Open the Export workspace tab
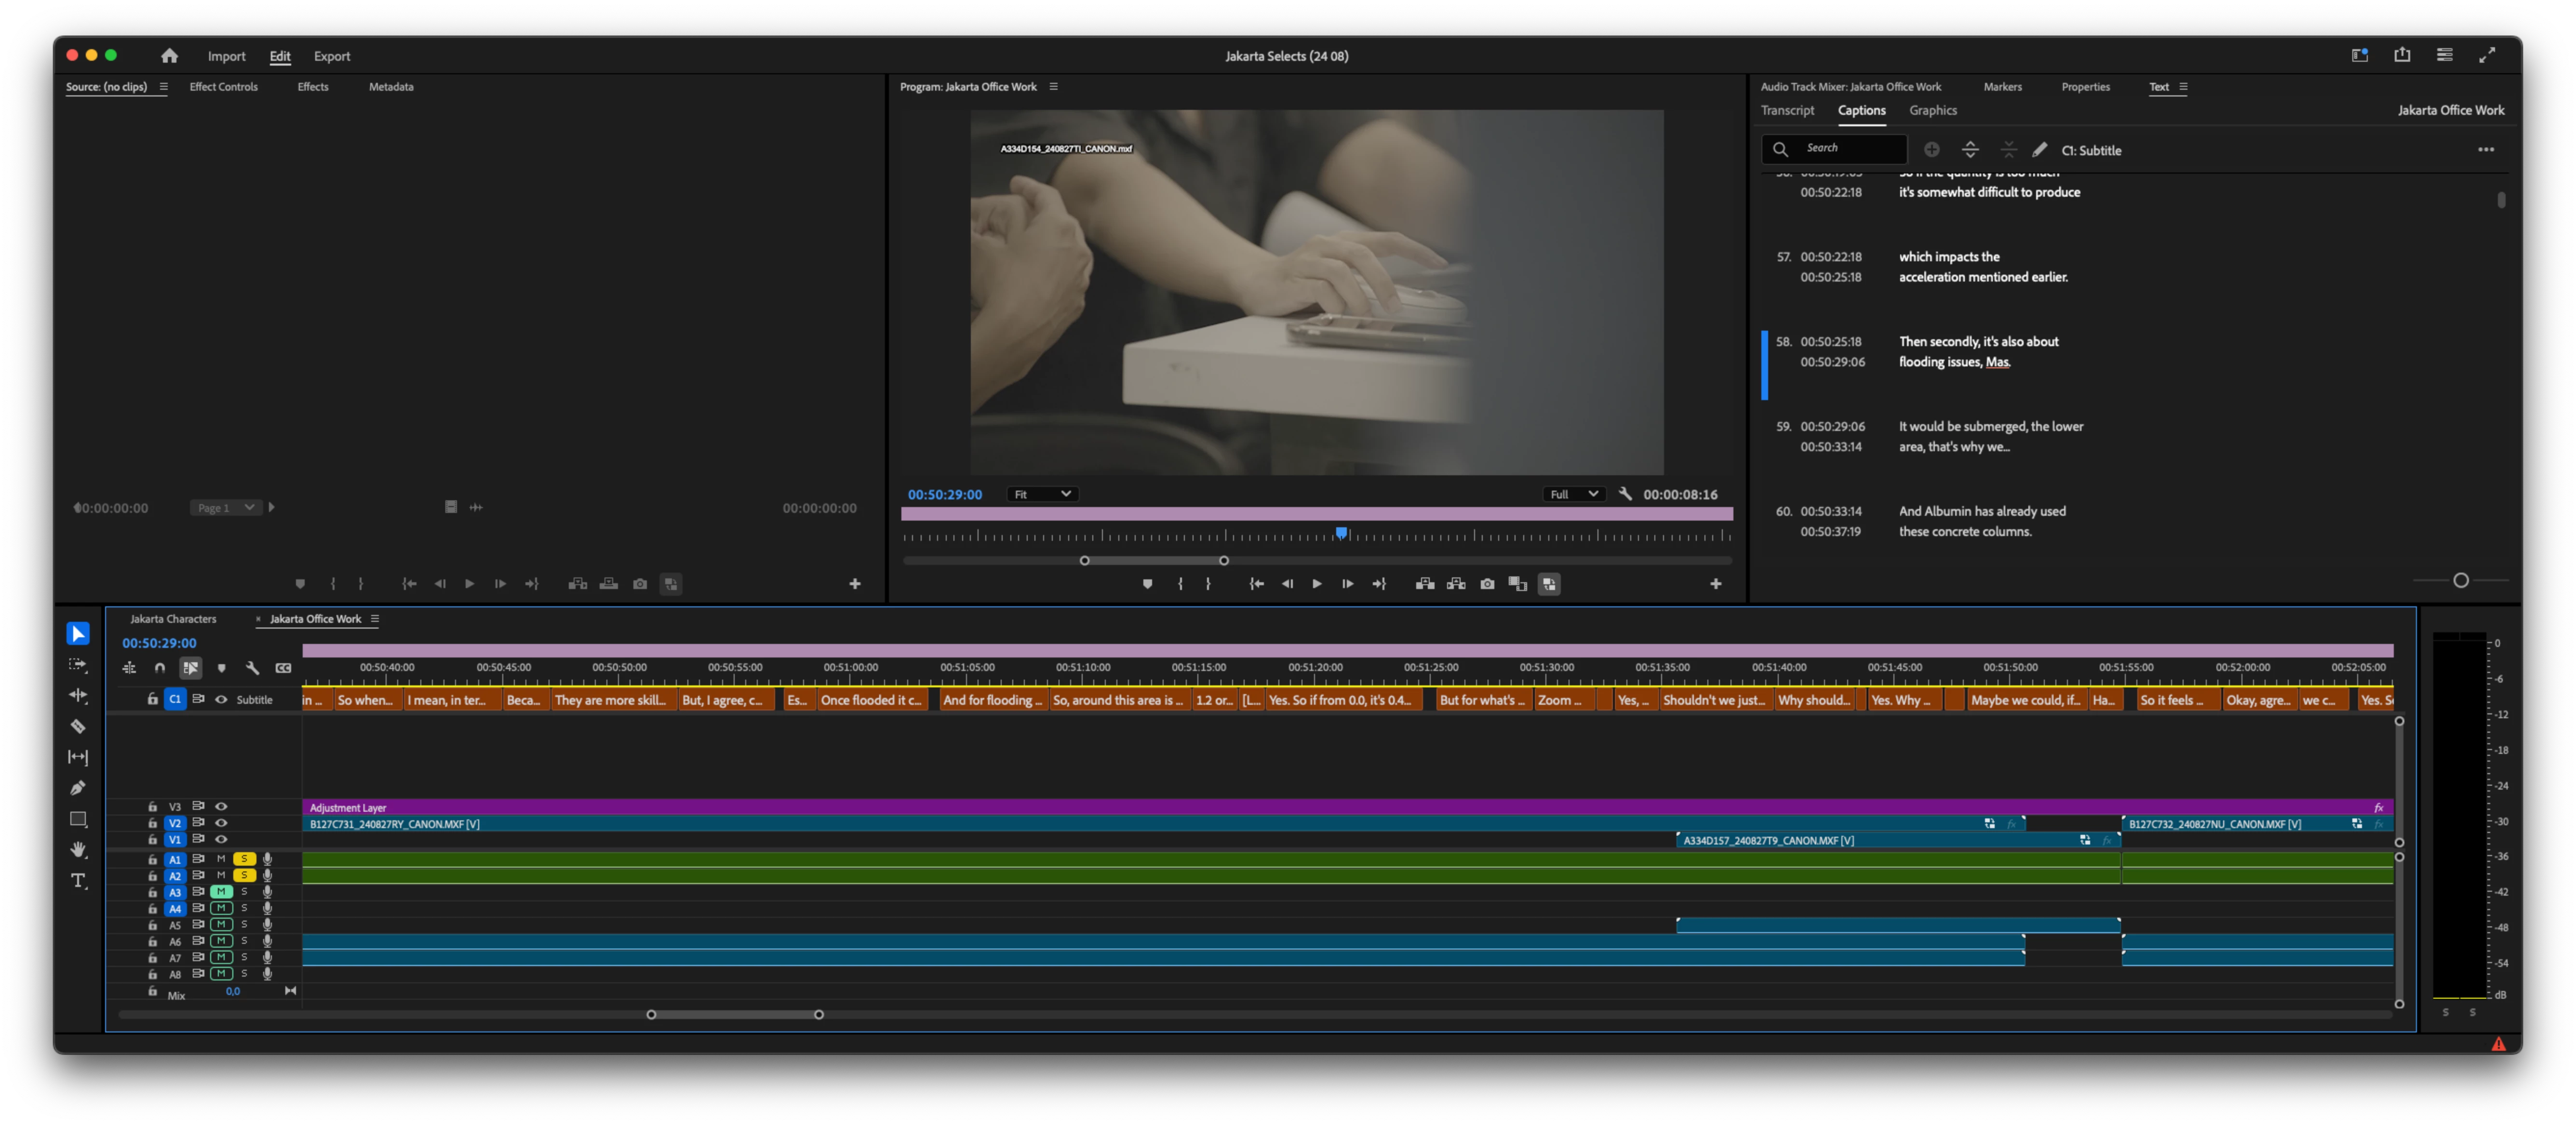Image resolution: width=2576 pixels, height=1125 pixels. [332, 57]
